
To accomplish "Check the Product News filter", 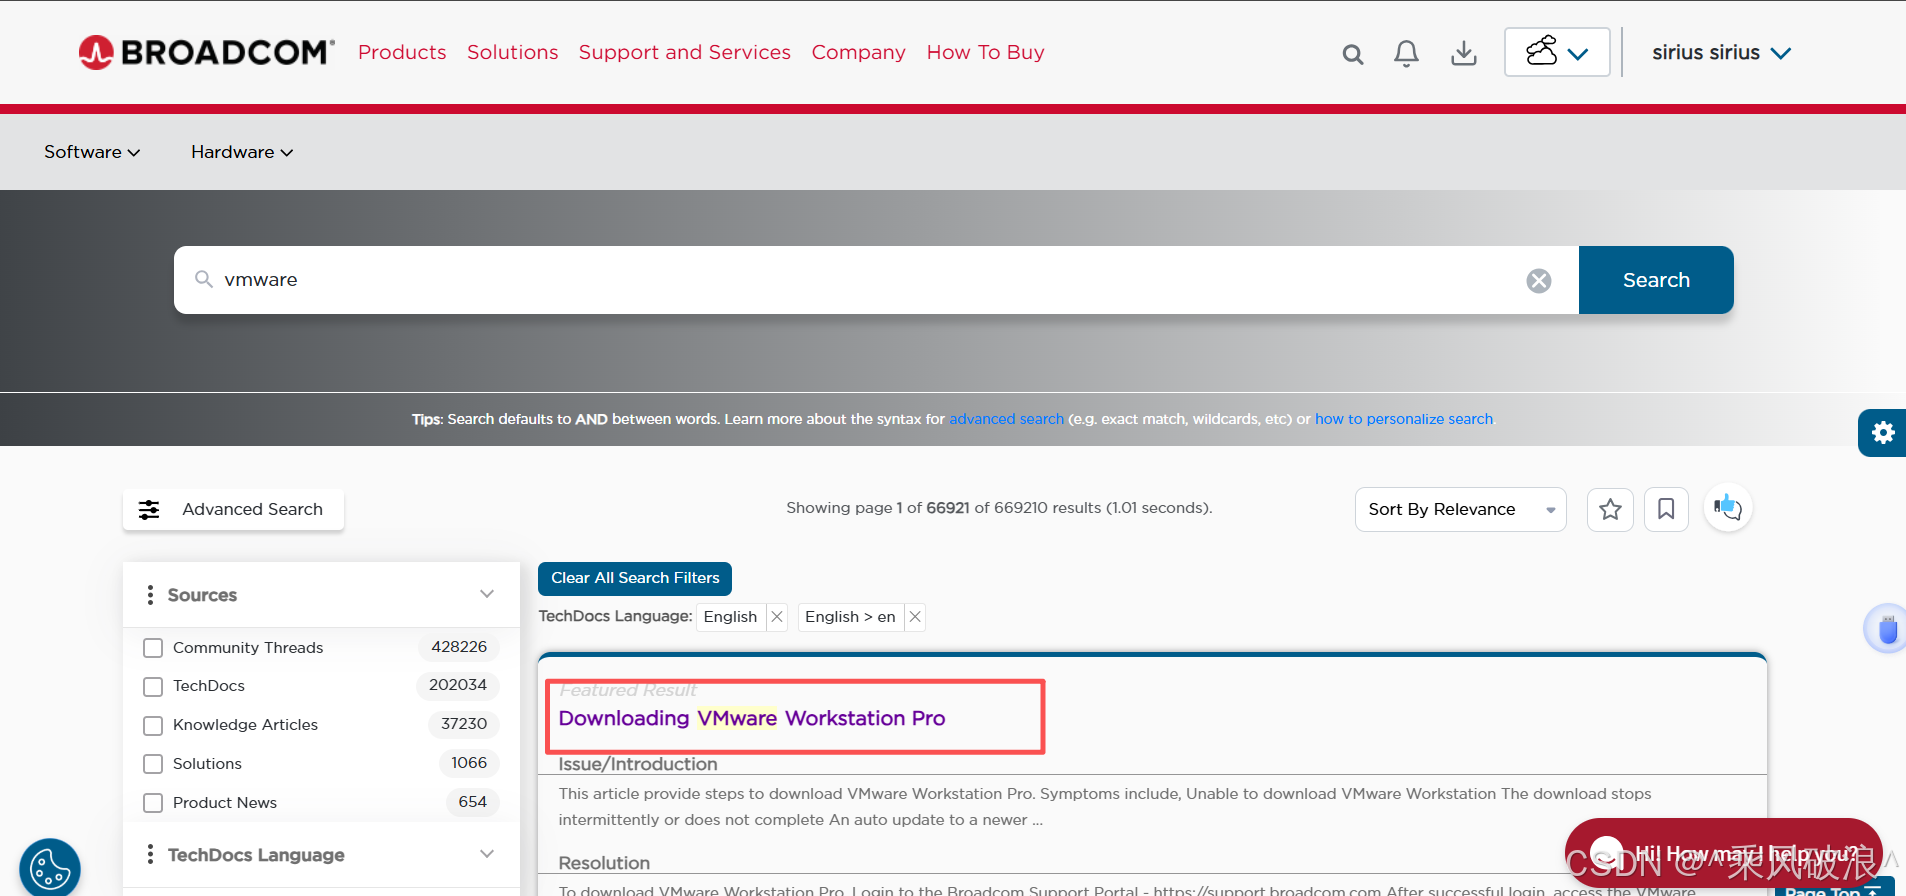I will pos(153,803).
